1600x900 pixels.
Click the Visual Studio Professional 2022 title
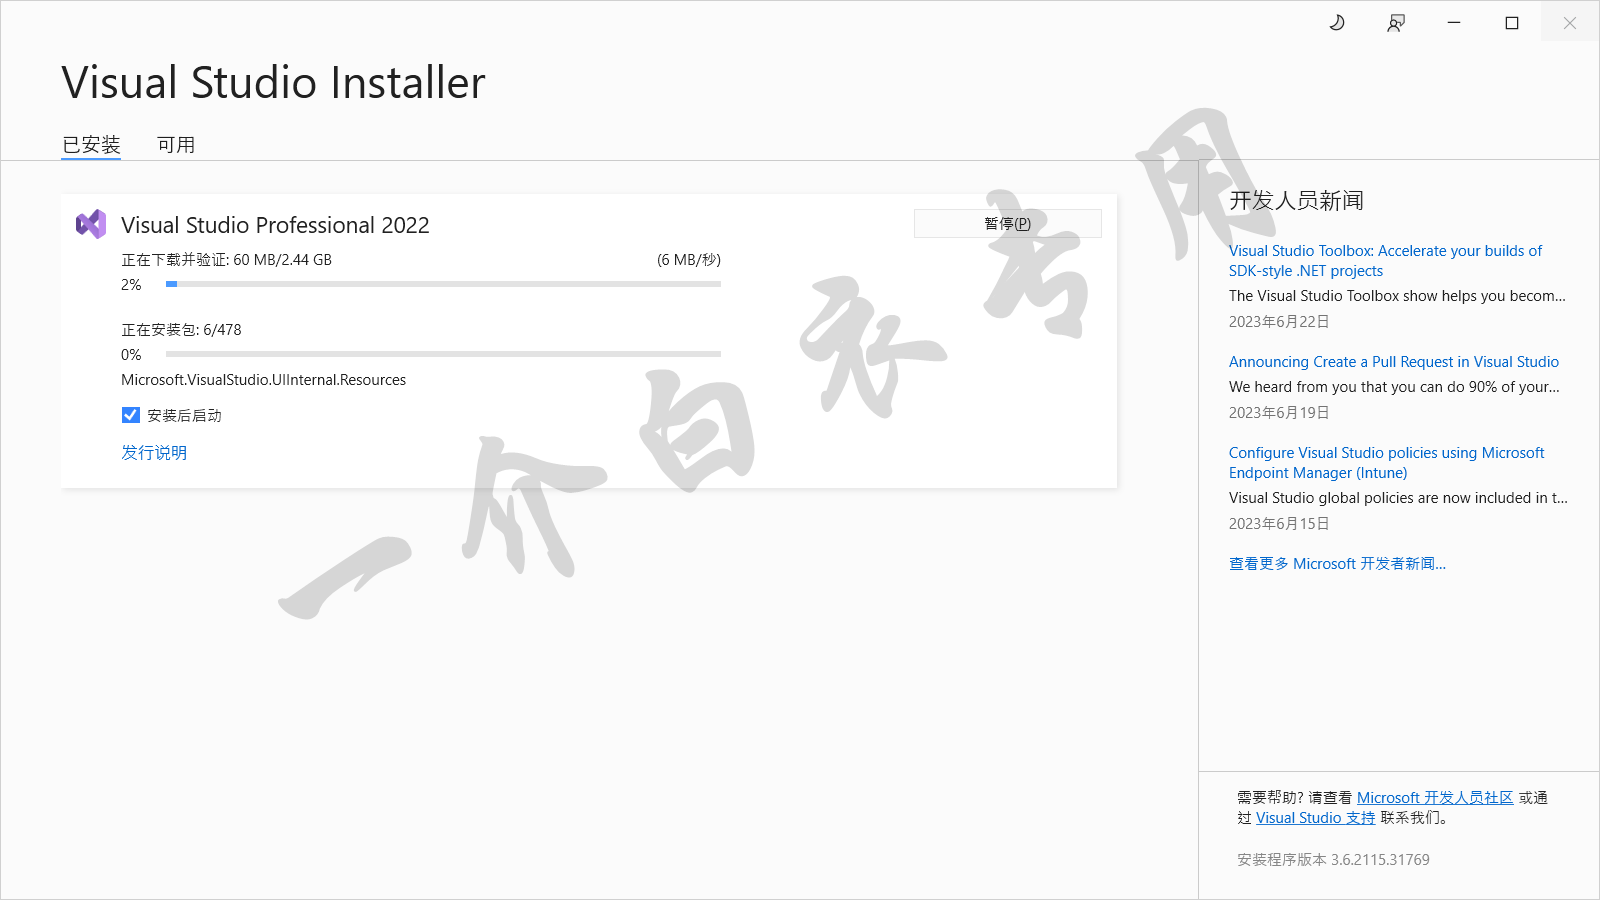tap(275, 225)
